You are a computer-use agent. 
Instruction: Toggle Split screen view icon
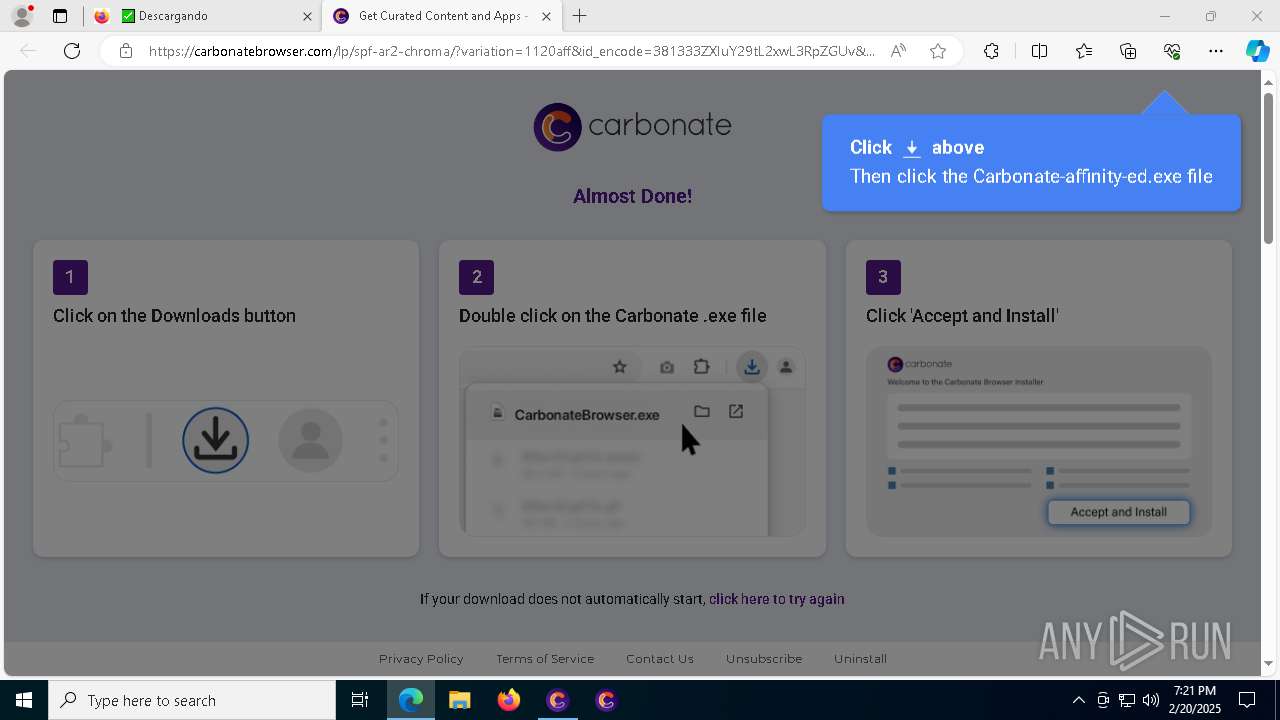coord(1039,51)
